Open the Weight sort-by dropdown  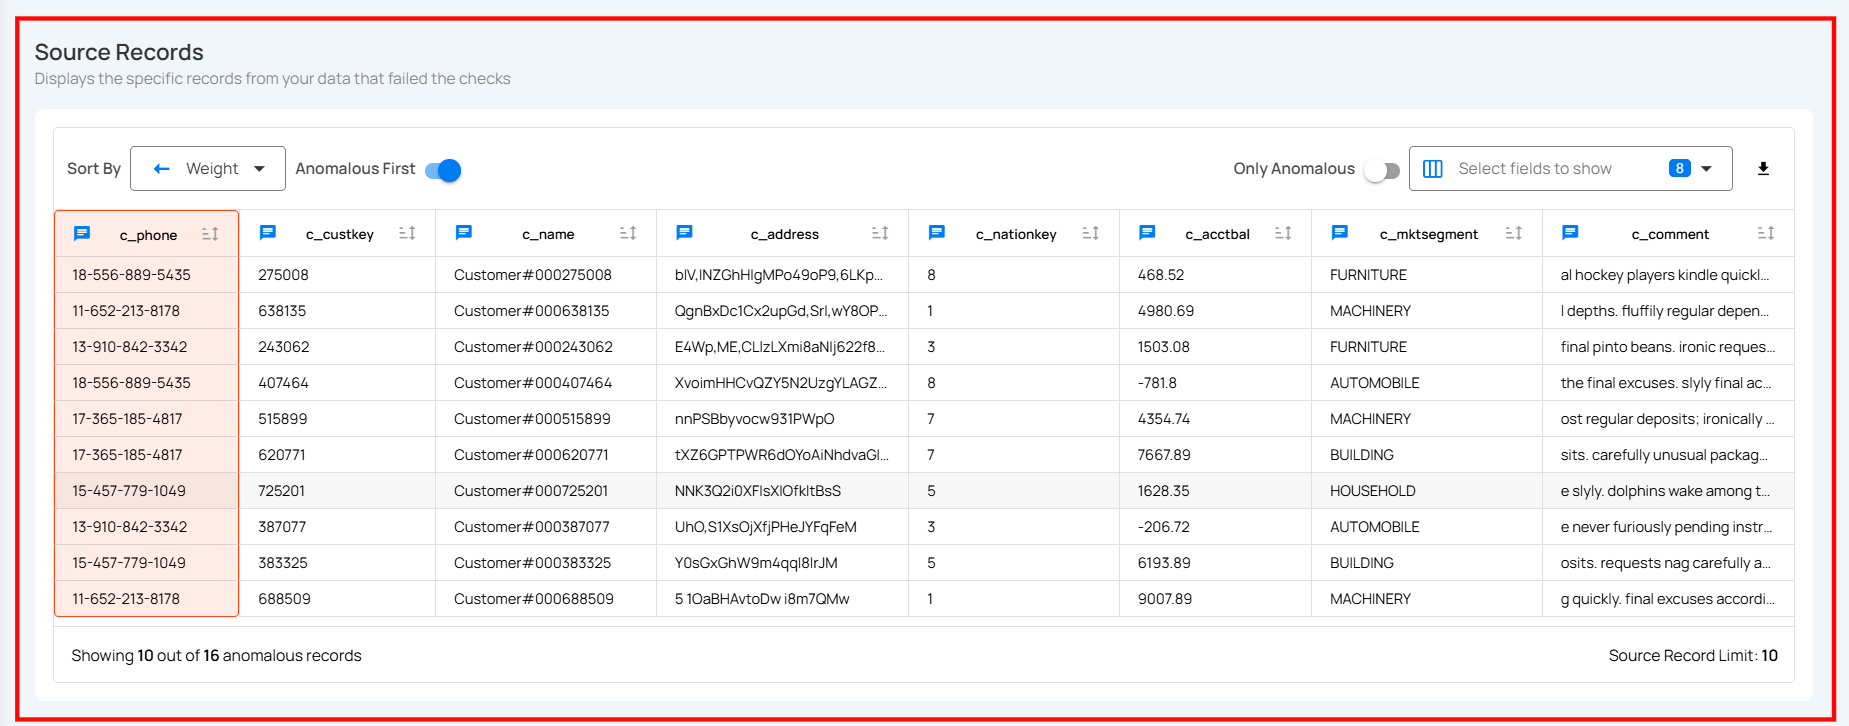point(208,169)
